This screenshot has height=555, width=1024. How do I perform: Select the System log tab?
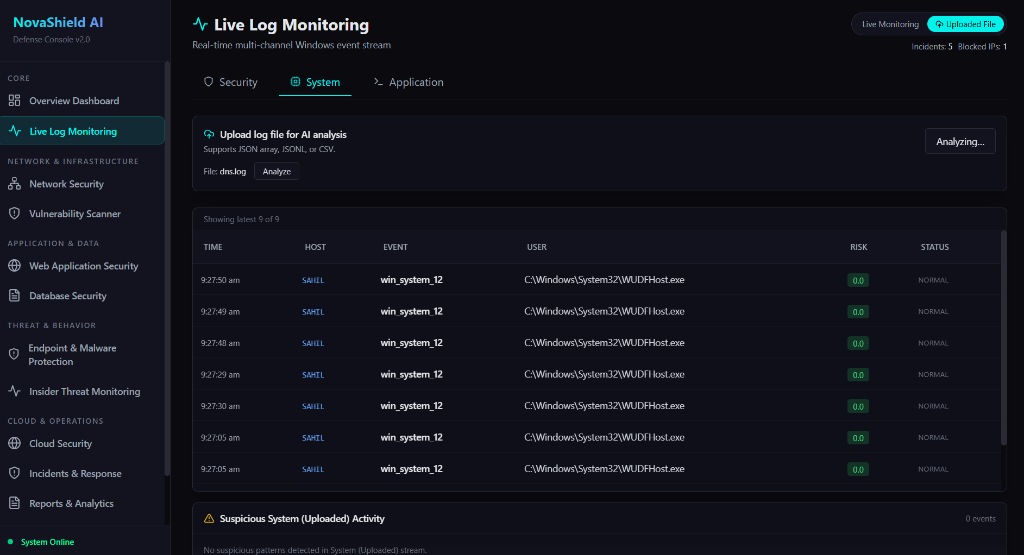click(x=315, y=82)
